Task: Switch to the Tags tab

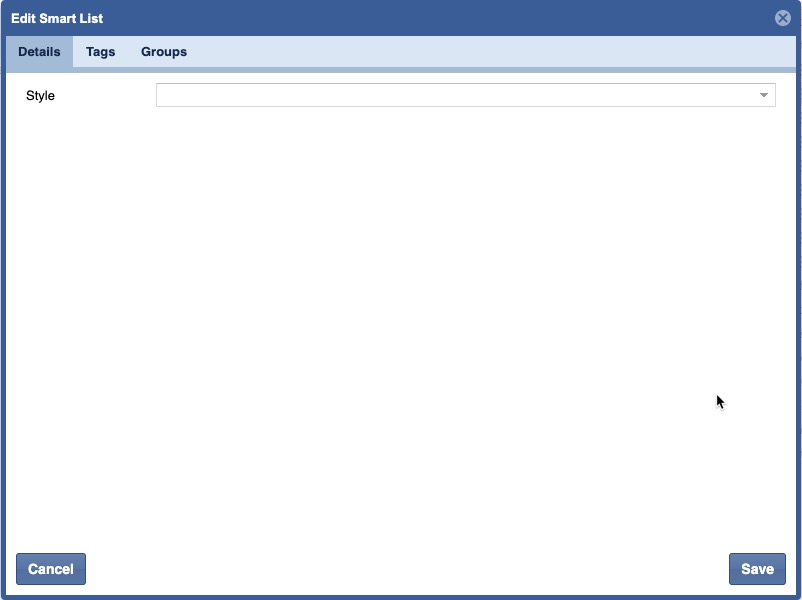Action: [x=100, y=52]
